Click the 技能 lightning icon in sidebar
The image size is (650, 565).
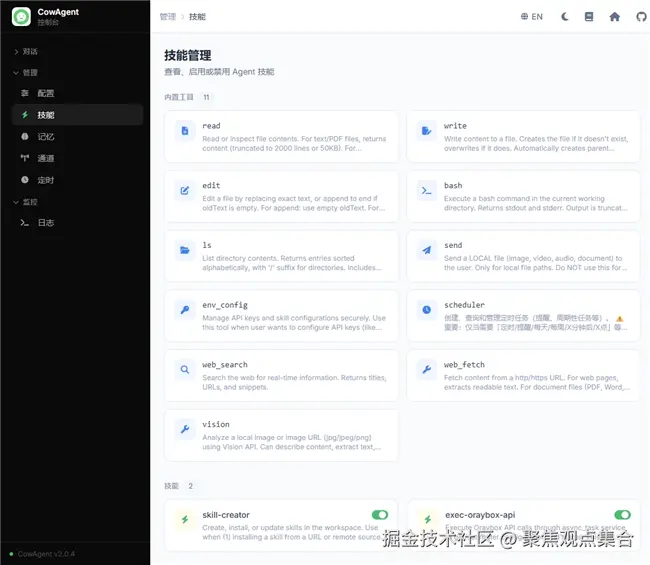coord(25,115)
